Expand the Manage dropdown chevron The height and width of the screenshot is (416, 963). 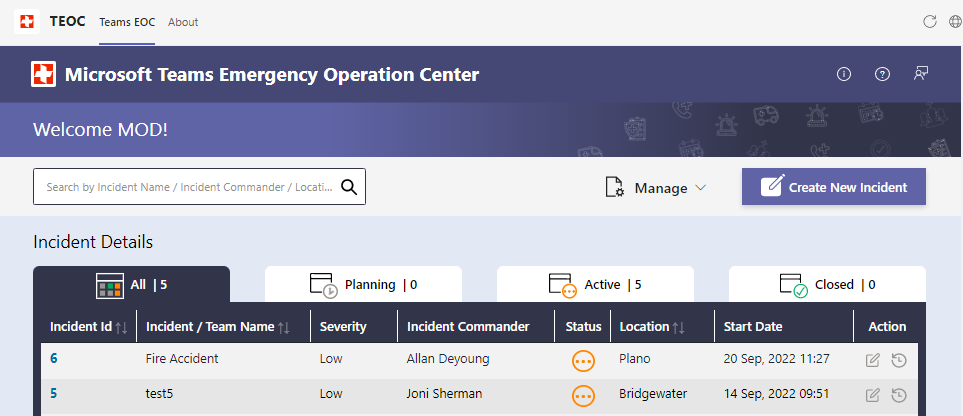coord(700,188)
